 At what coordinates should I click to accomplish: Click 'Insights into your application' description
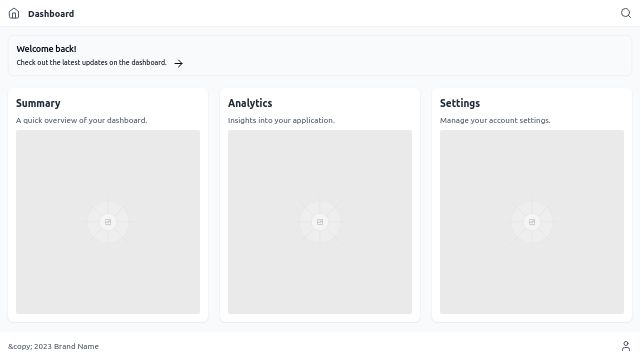[281, 120]
